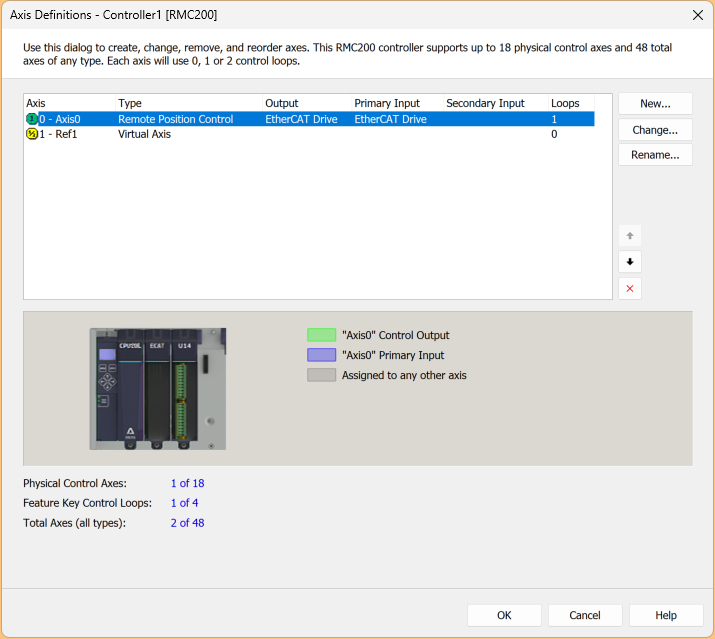This screenshot has height=639, width=715.
Task: Click the Rename... button
Action: [655, 155]
